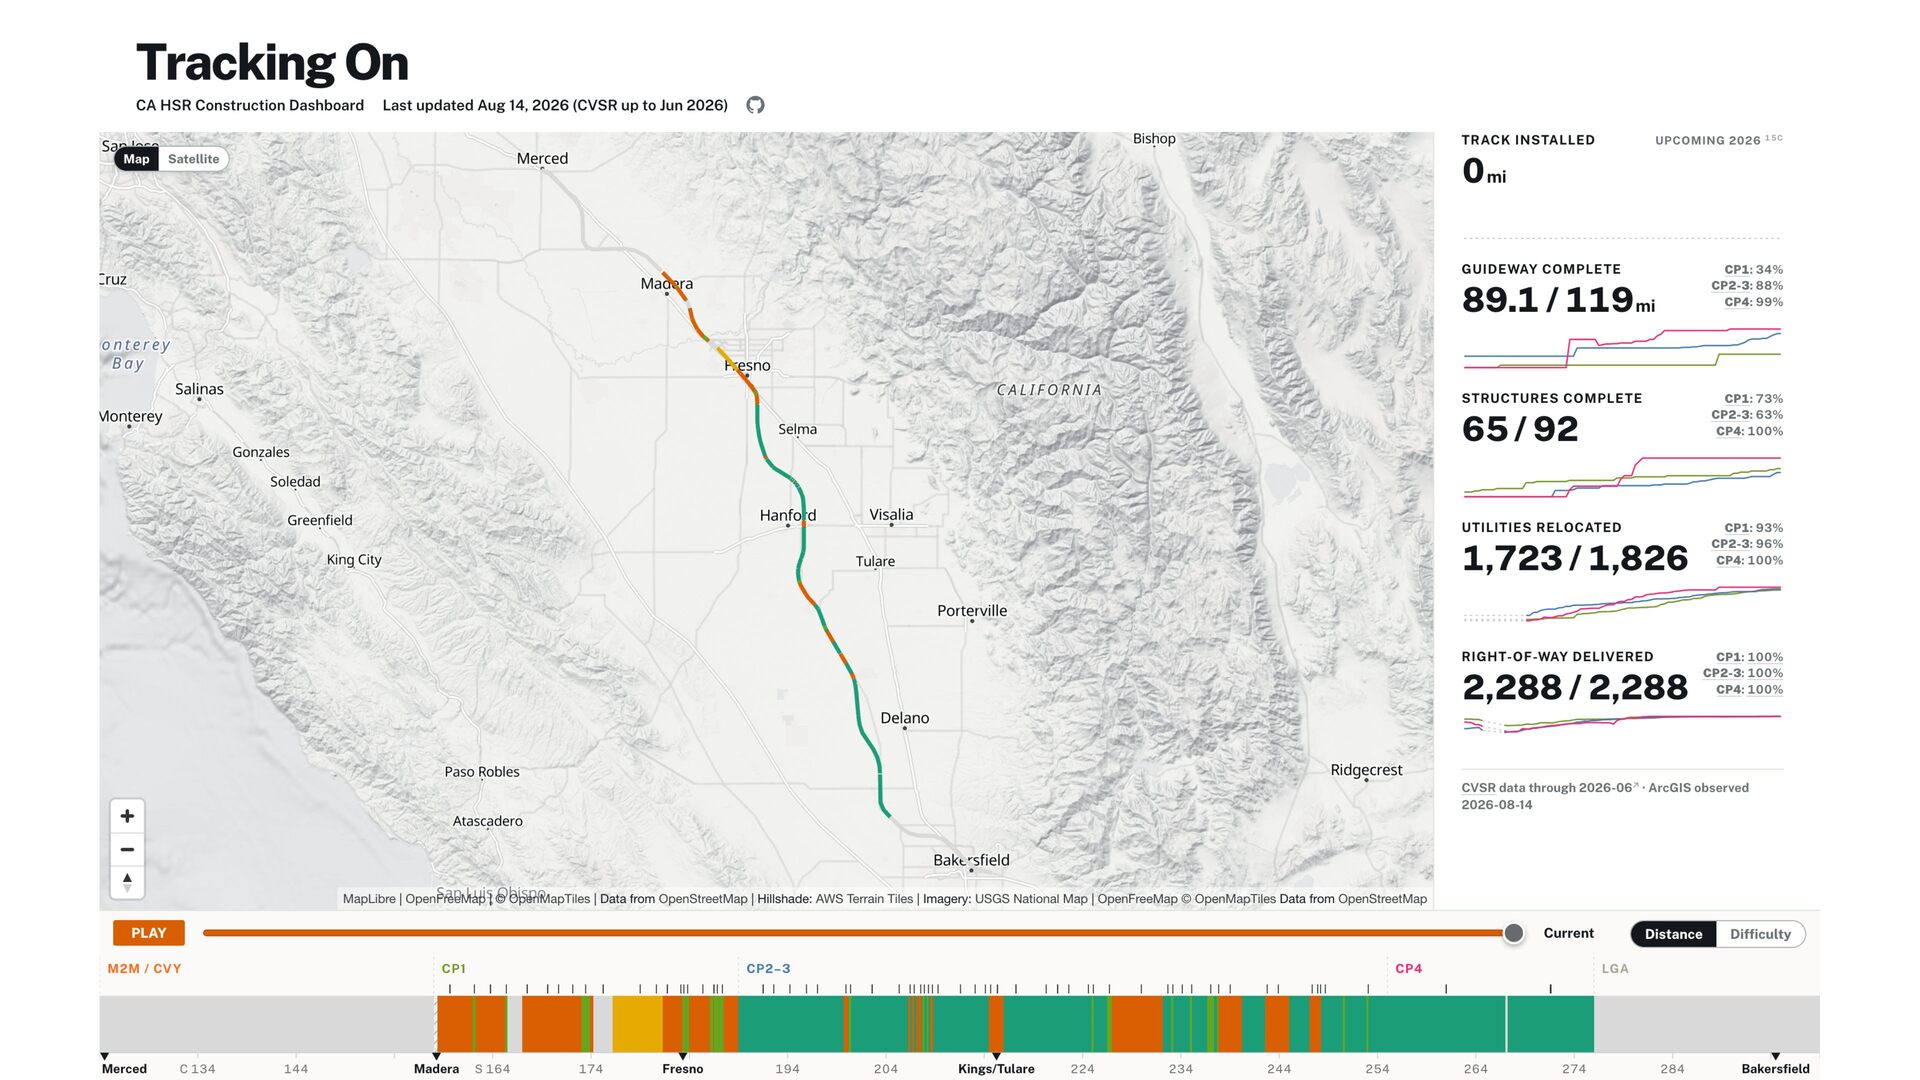Click the Merced station marker triangle
Screen dimensions: 1920x1080
click(104, 1056)
